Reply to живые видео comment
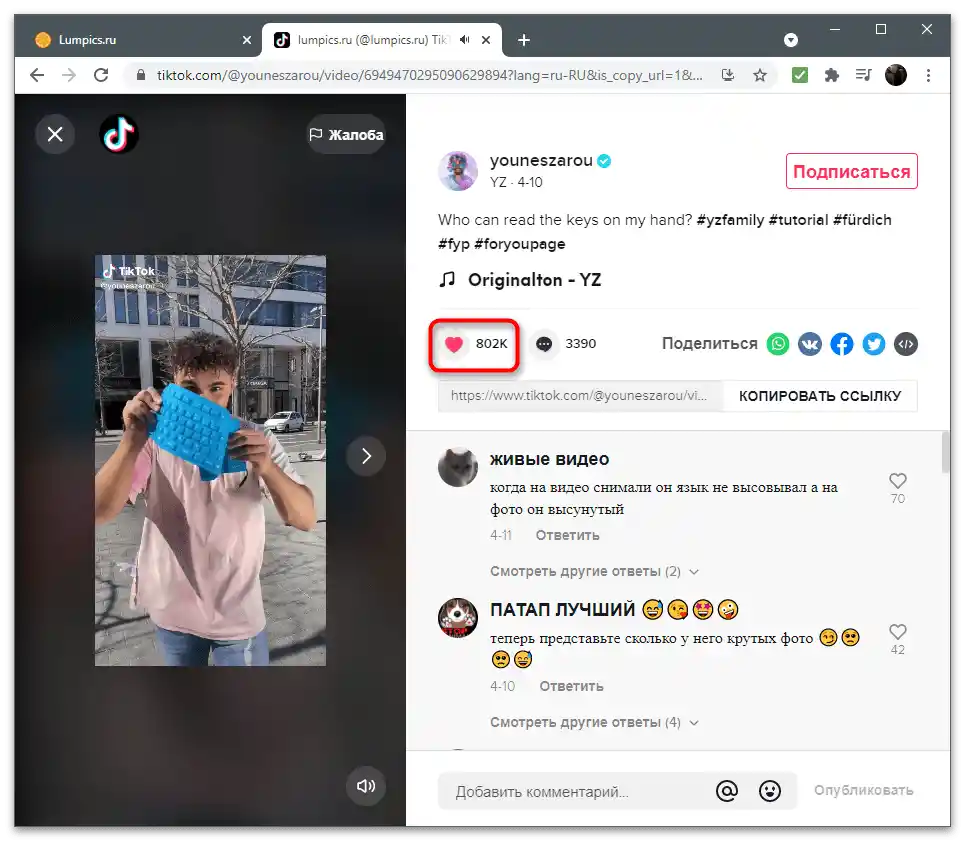This screenshot has width=965, height=841. click(x=567, y=535)
